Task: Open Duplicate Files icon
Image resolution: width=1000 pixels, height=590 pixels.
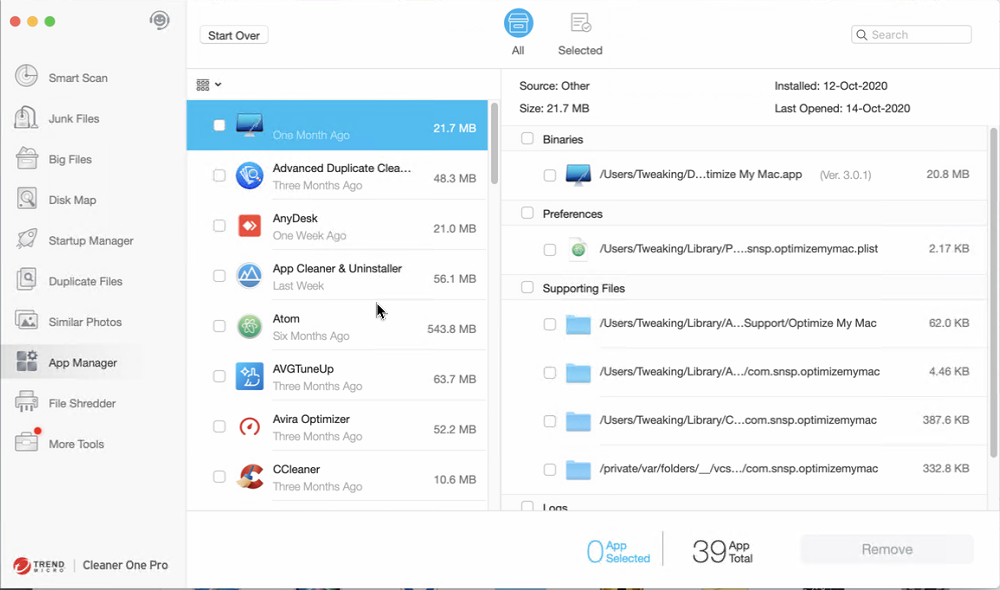Action: point(26,280)
